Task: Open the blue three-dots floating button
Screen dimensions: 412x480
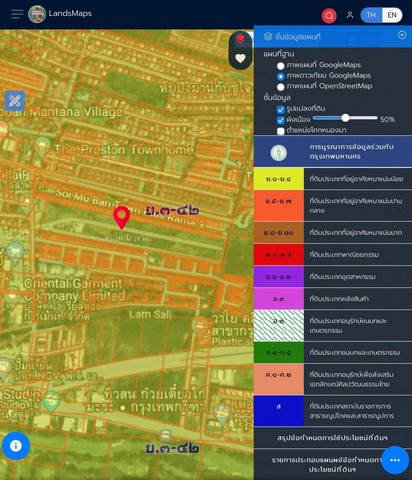Action: click(x=395, y=460)
